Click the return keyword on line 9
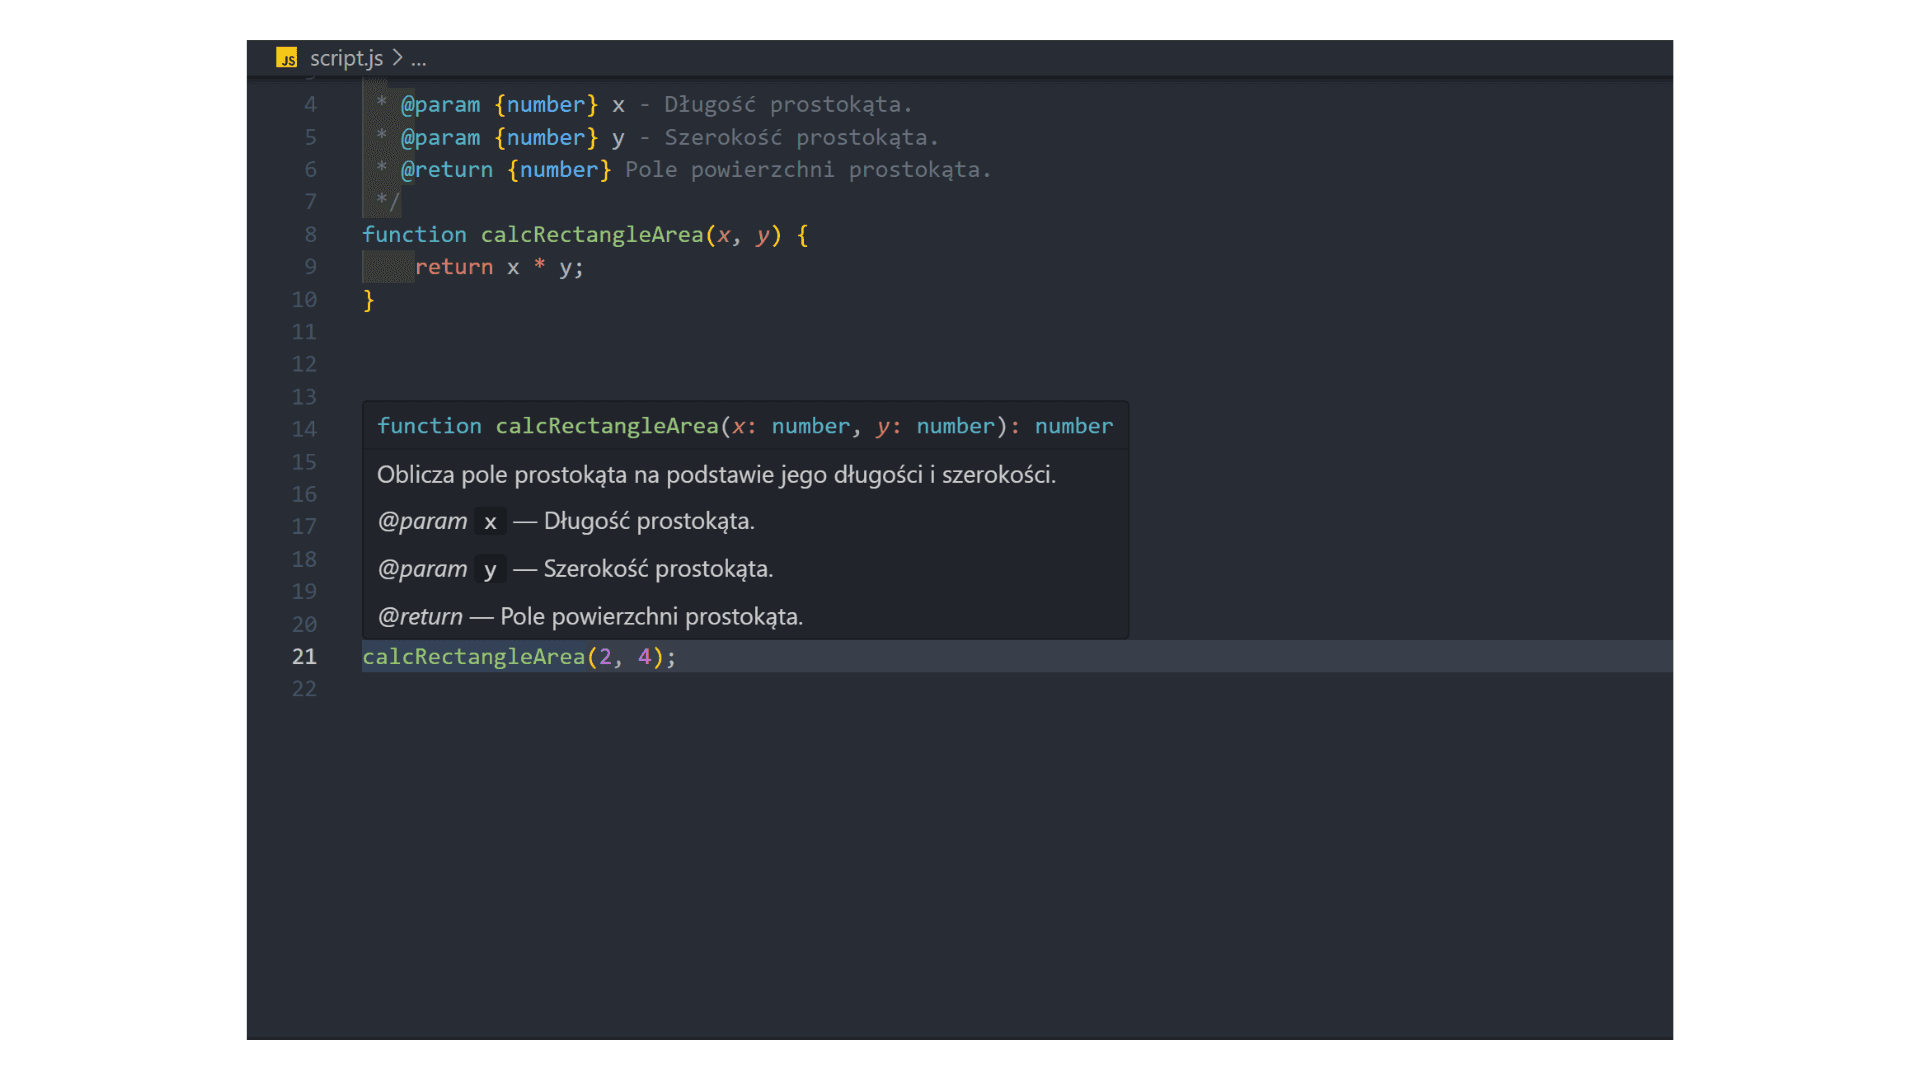This screenshot has width=1920, height=1080. tap(453, 267)
